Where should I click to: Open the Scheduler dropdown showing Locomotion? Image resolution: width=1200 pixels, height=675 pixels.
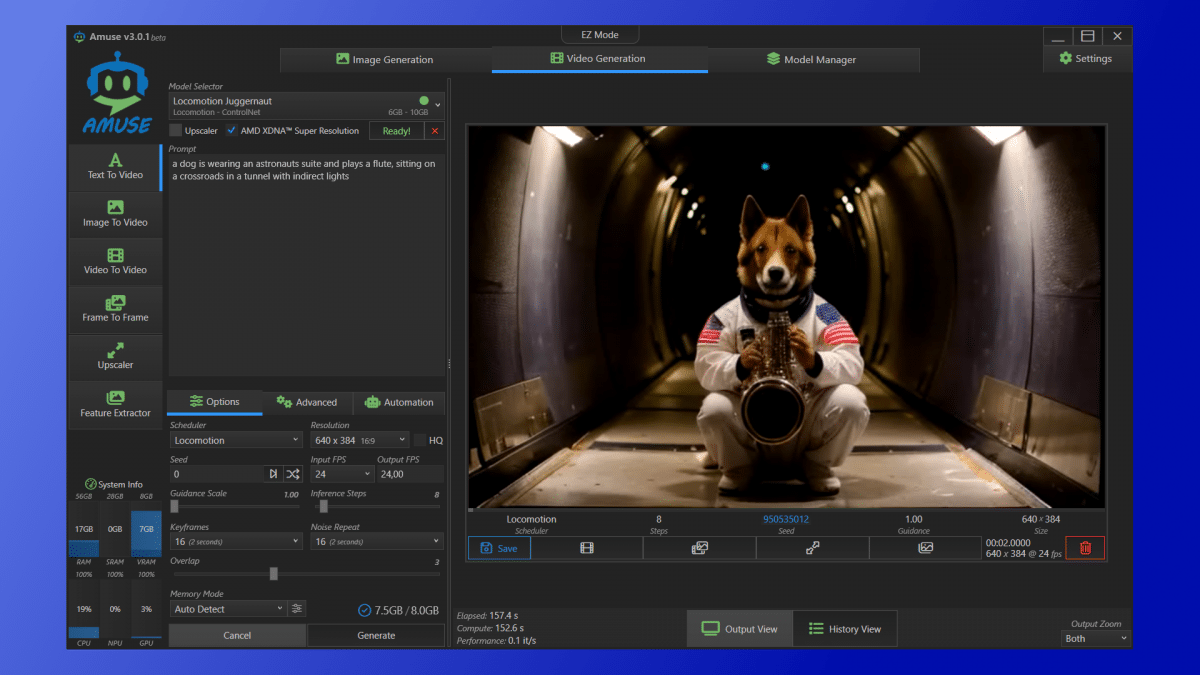[236, 440]
